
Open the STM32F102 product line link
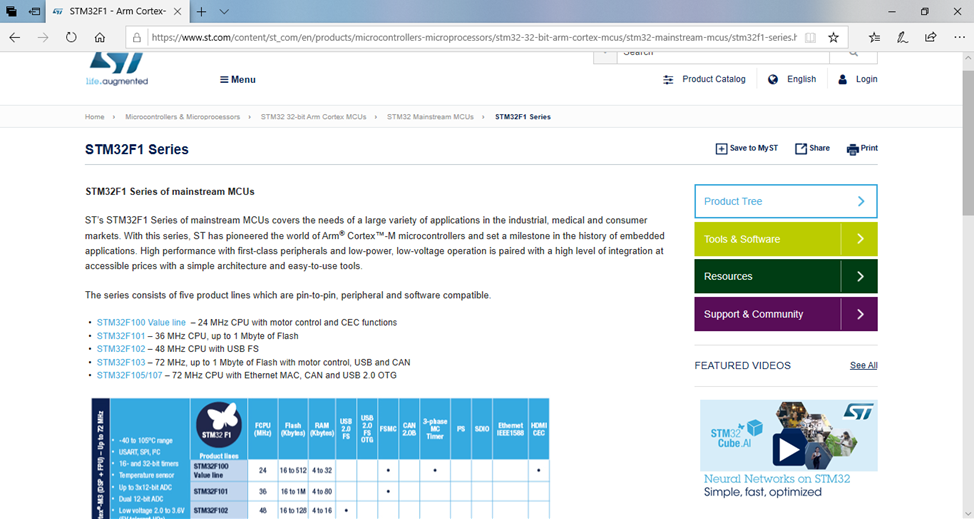pos(121,349)
